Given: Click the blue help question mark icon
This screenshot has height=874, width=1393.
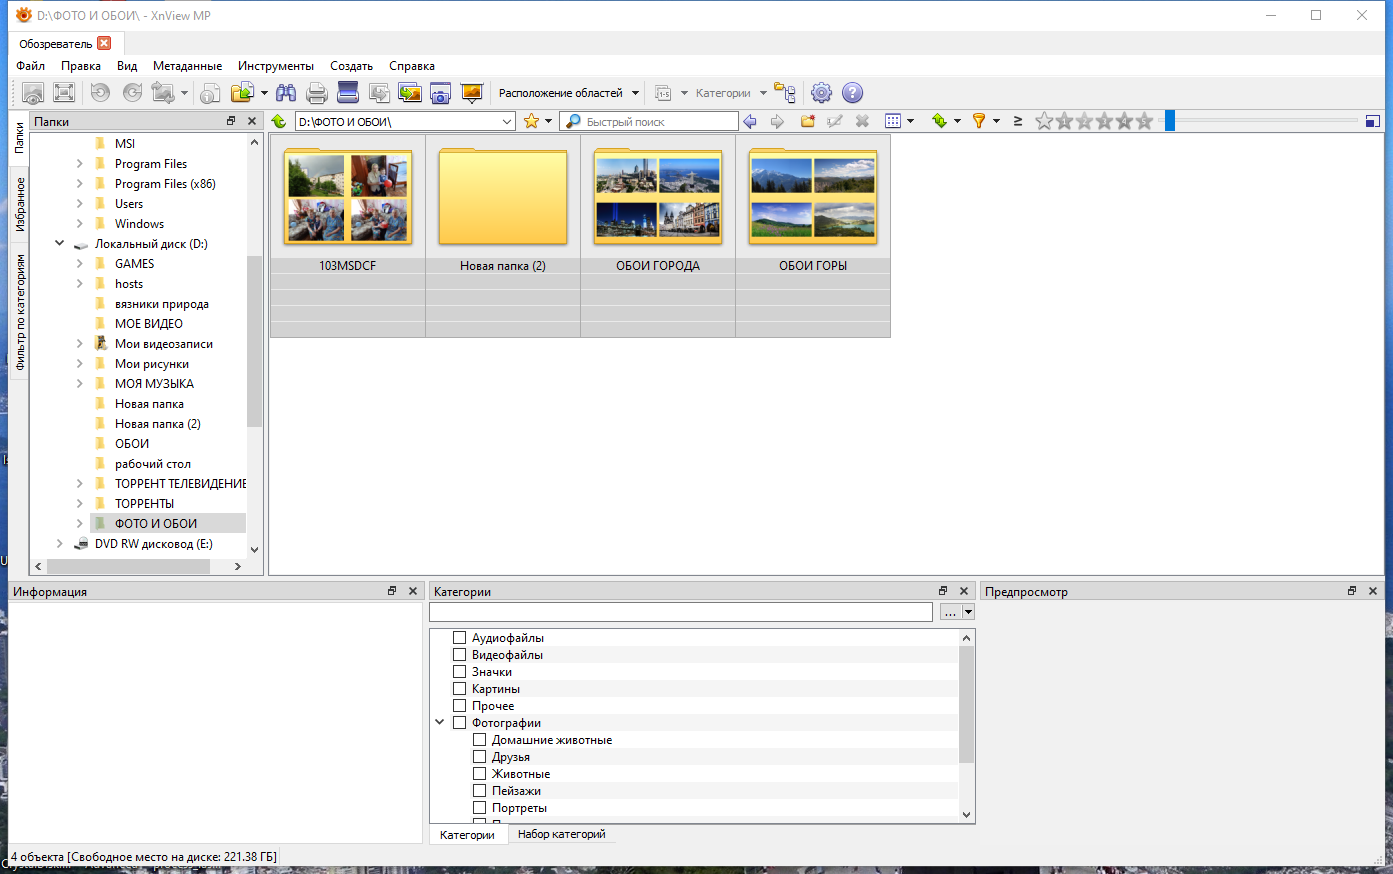Looking at the screenshot, I should click(x=852, y=93).
